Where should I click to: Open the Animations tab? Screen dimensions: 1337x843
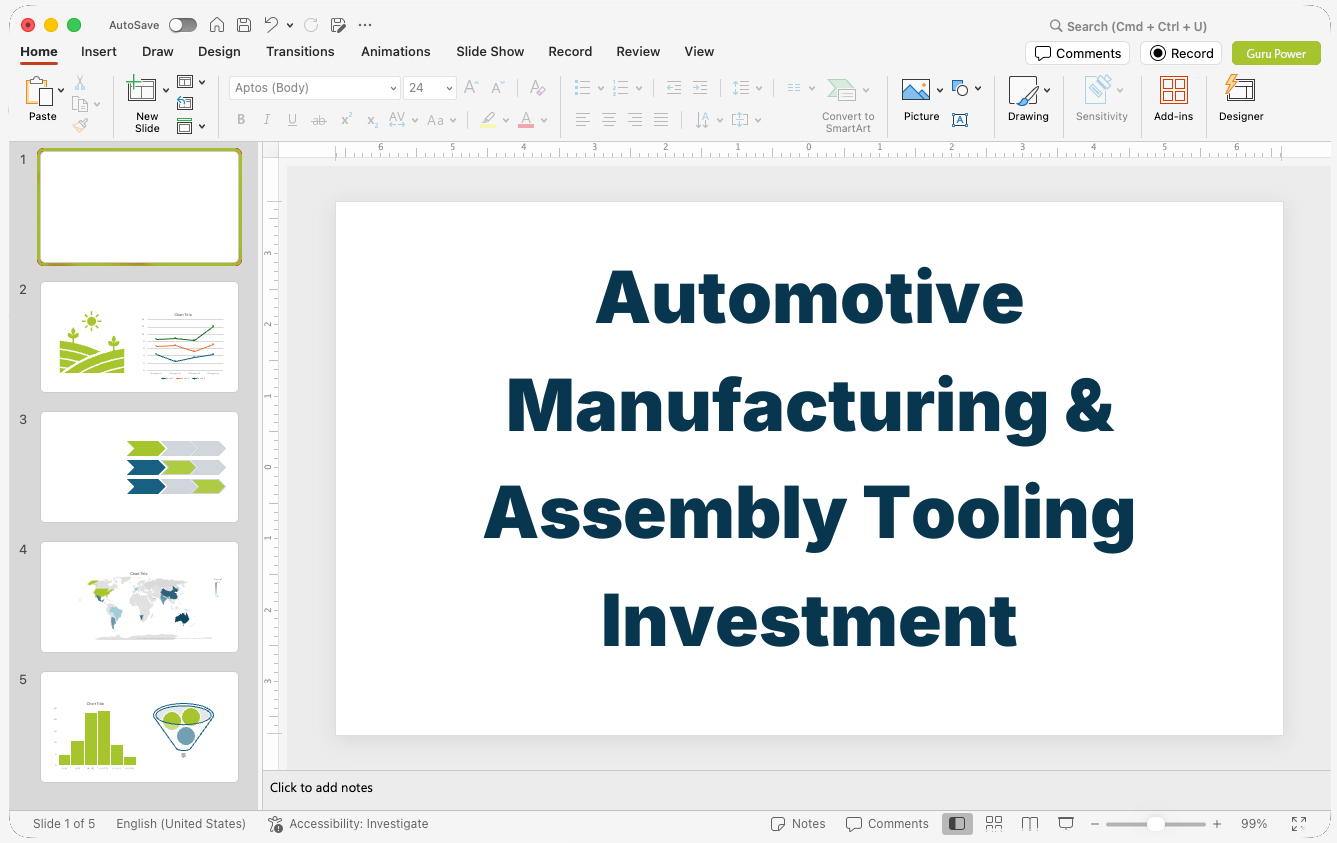point(396,51)
